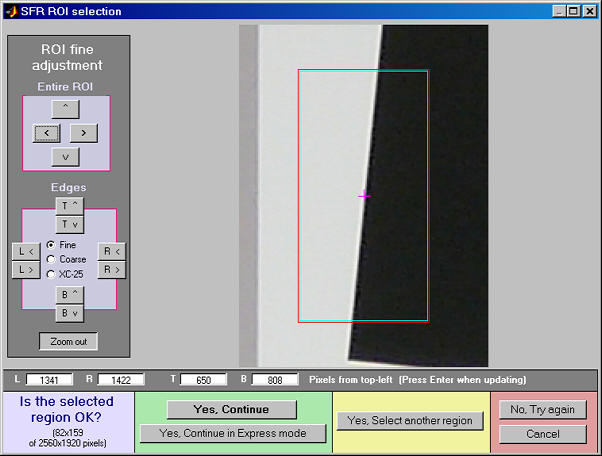Click B ^ to raise bottom edge
The height and width of the screenshot is (456, 602).
pos(69,295)
